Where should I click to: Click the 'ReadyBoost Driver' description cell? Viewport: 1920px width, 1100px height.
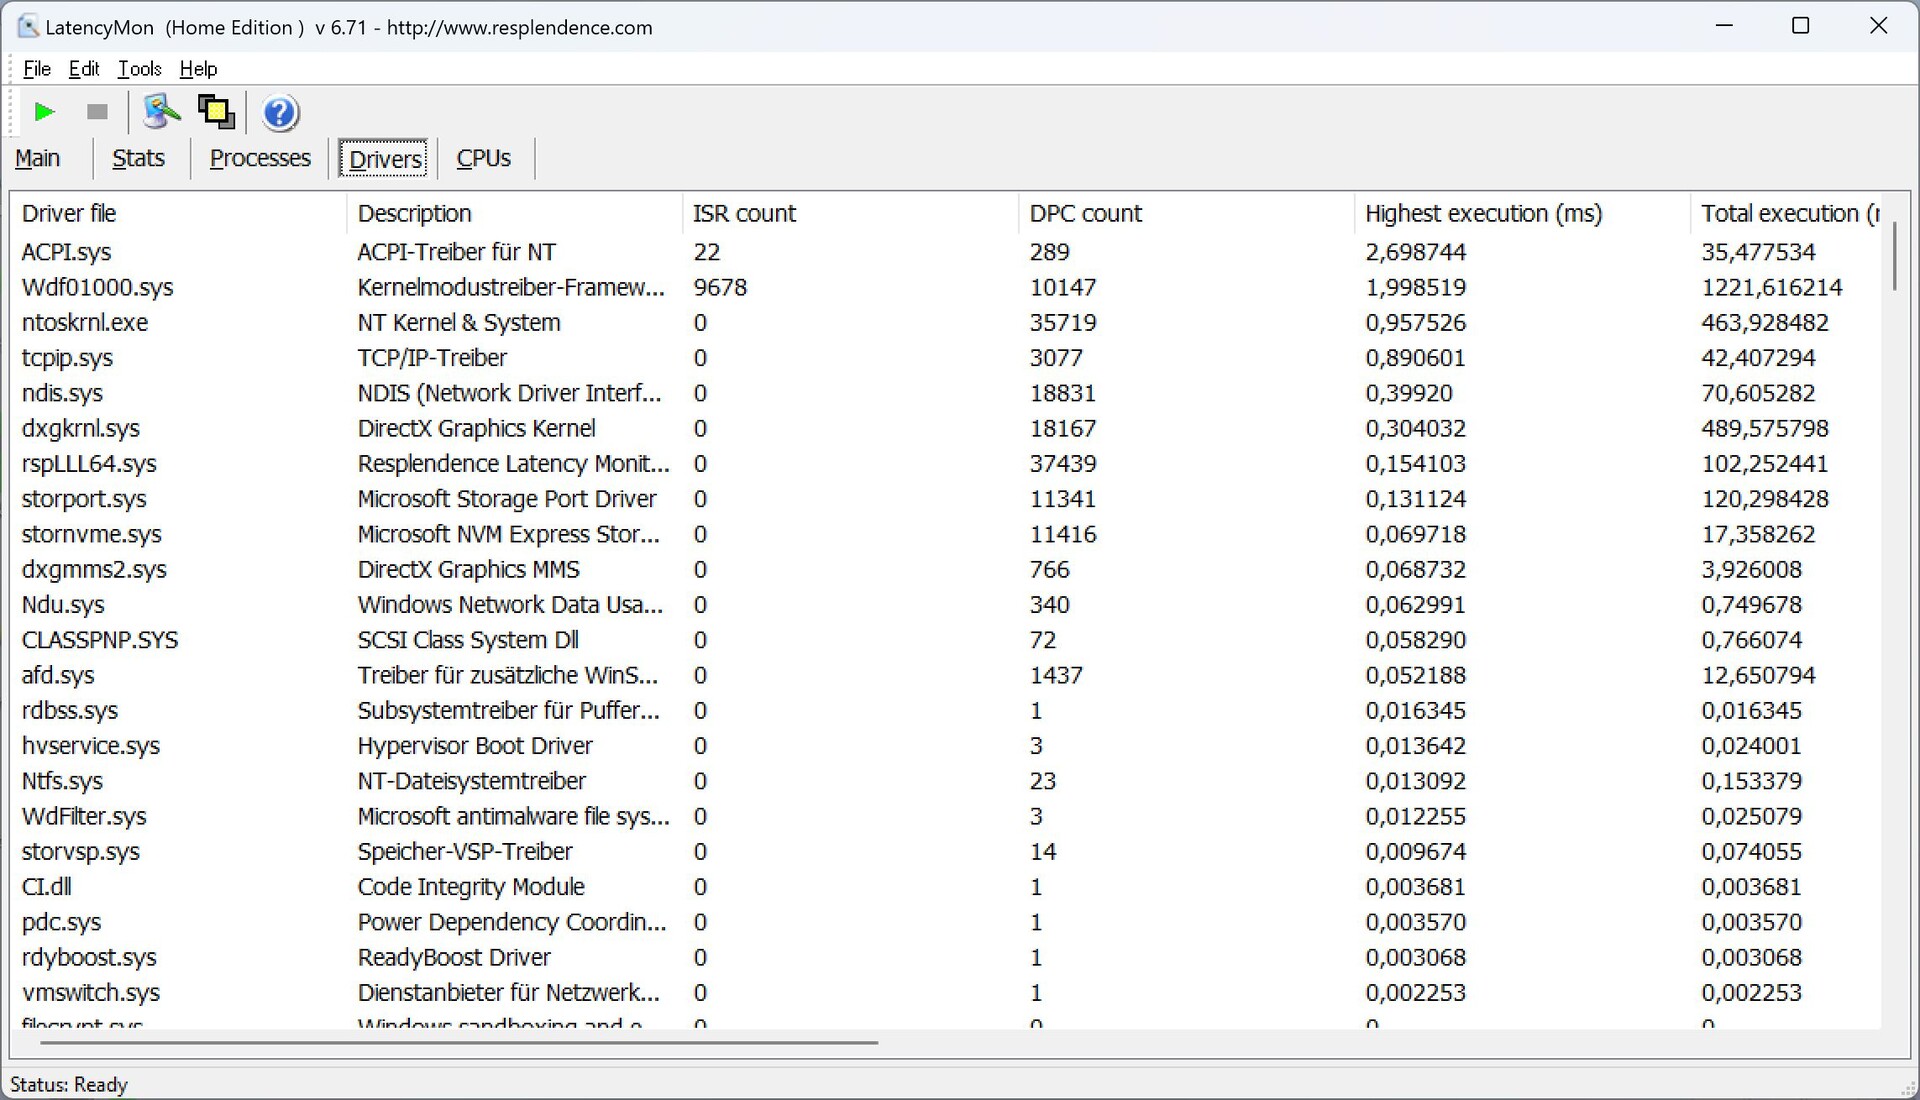pyautogui.click(x=454, y=957)
